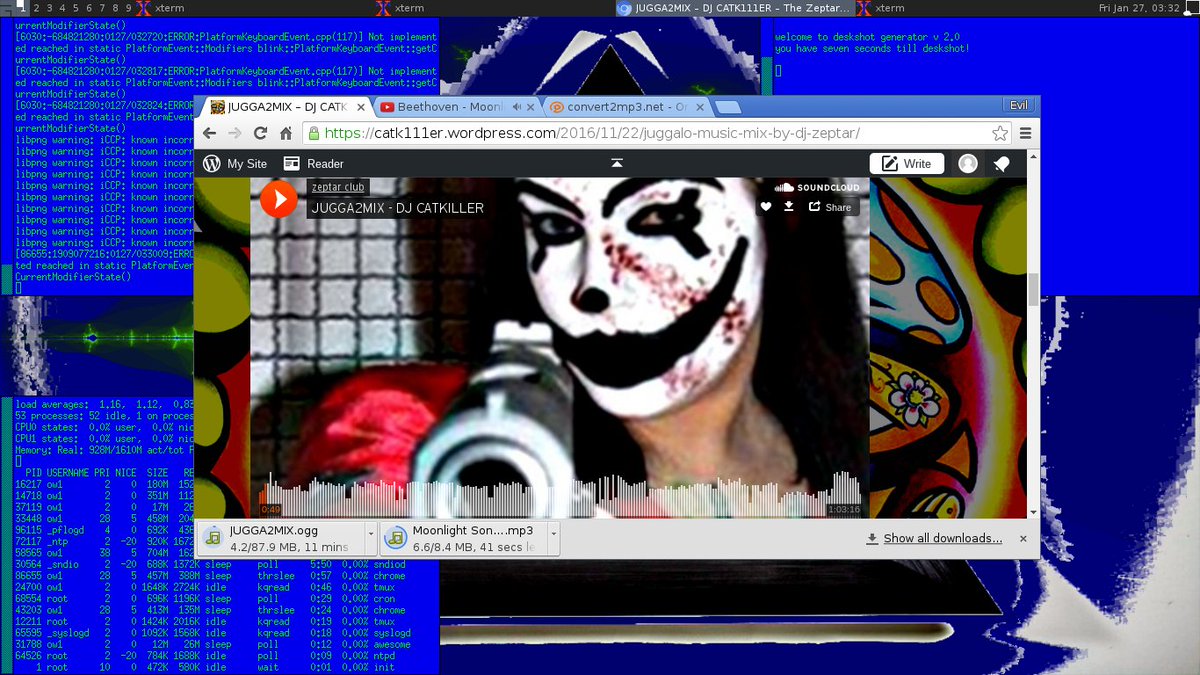Viewport: 1200px width, 675px height.
Task: Click 'welcome to deskshot generator' terminal text
Action: (x=866, y=37)
